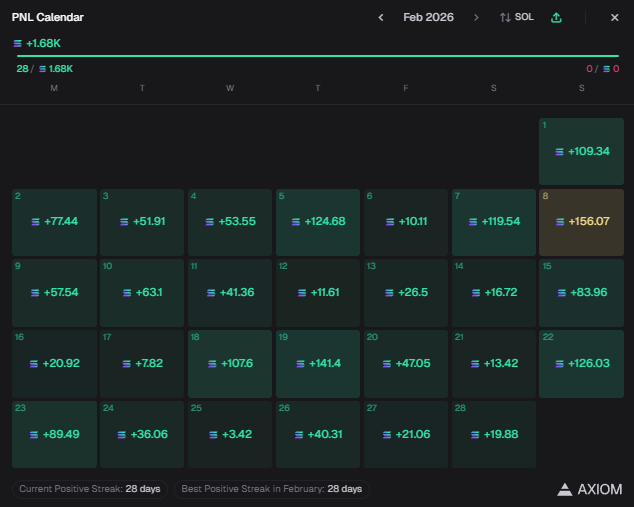Screen dimensions: 634x507
Task: Open day 27 showing +21.06
Action: pyautogui.click(x=406, y=435)
